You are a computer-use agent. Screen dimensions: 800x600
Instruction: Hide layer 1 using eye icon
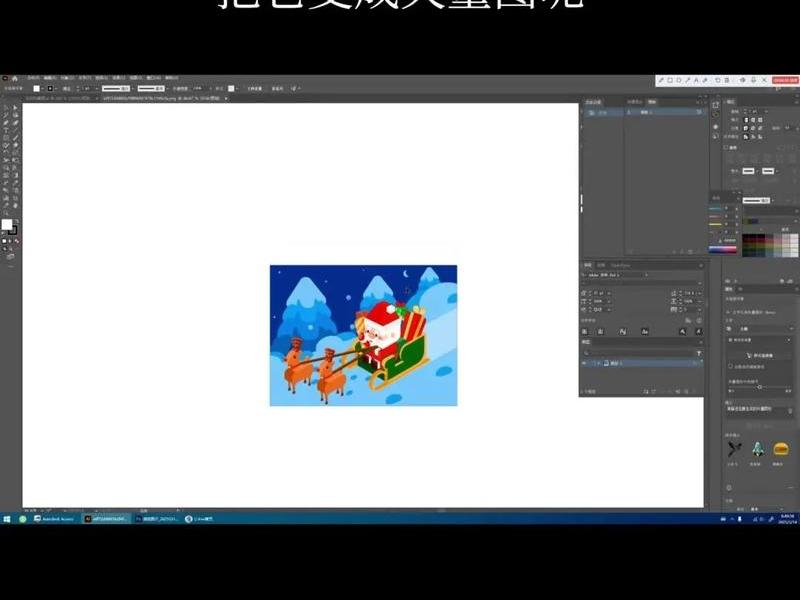click(x=584, y=363)
